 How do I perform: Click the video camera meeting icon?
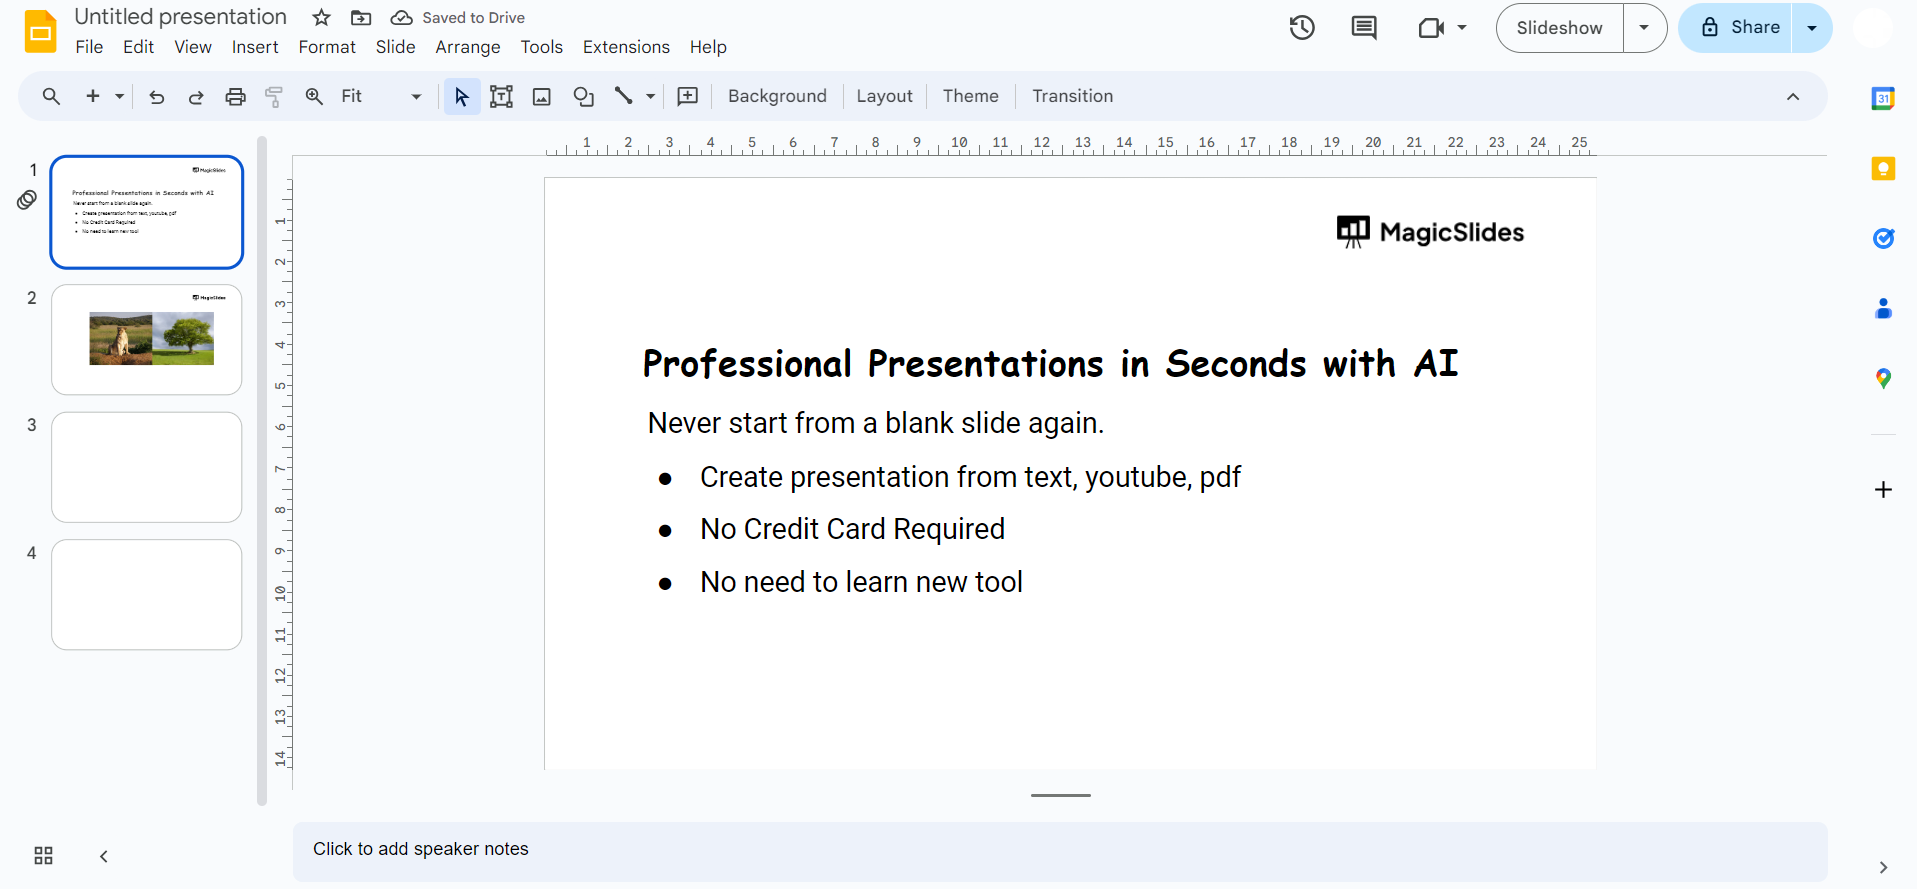tap(1431, 28)
